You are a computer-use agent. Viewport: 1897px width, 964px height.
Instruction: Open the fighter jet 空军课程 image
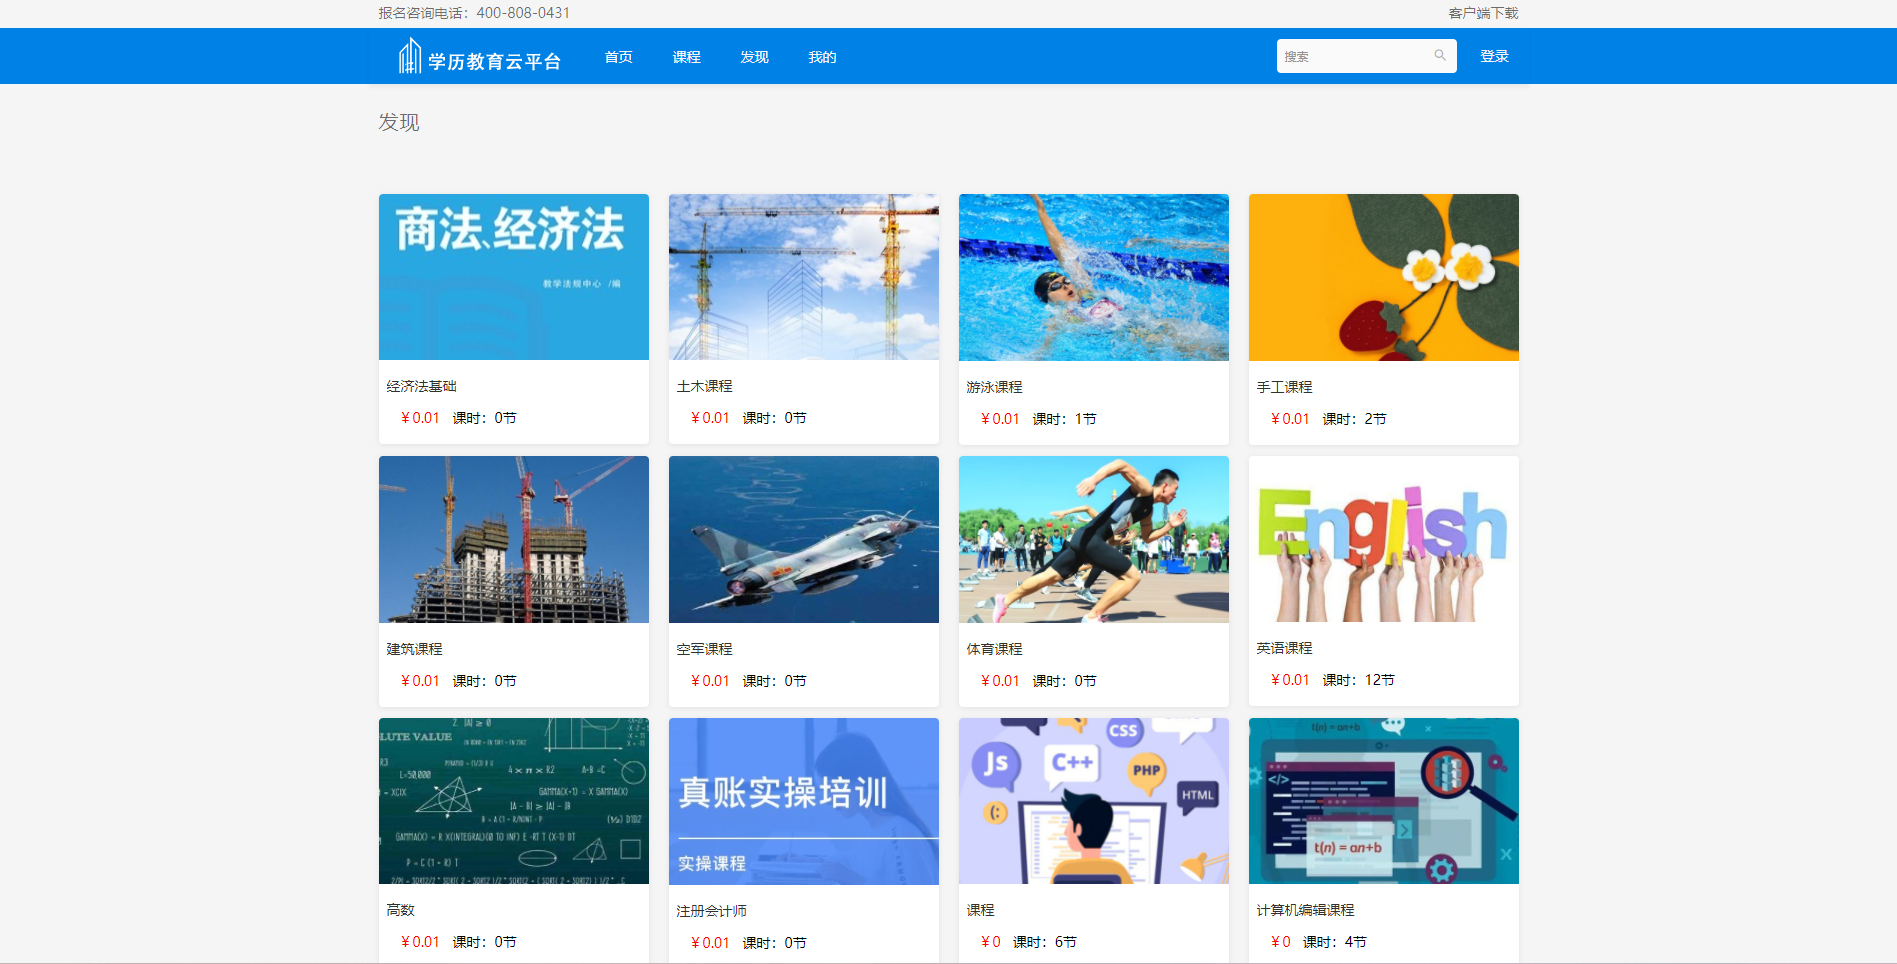(x=803, y=539)
